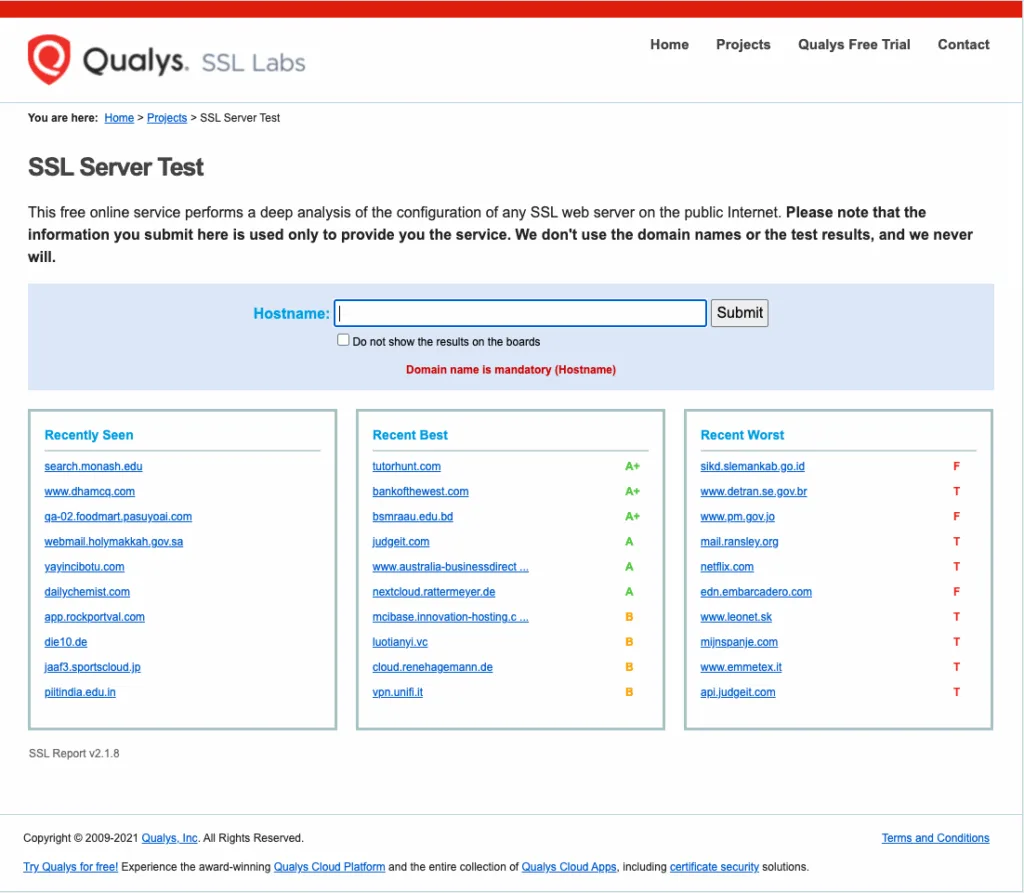Viewport: 1024px width, 893px height.
Task: Click the Recent Best heading
Action: click(410, 435)
